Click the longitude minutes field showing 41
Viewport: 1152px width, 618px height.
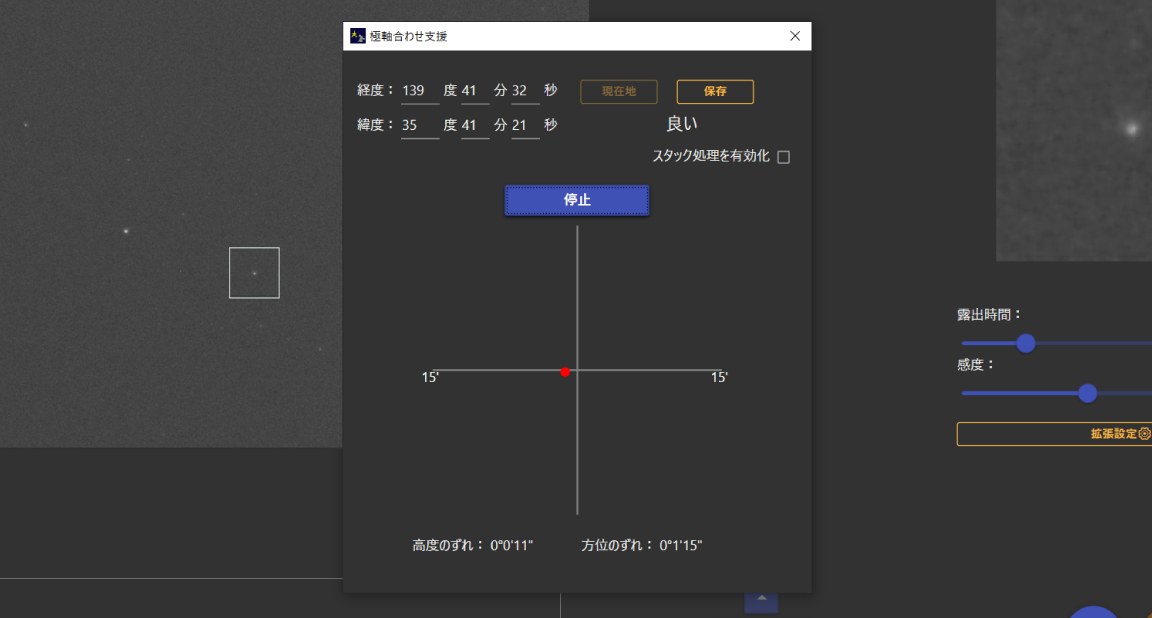tap(475, 91)
